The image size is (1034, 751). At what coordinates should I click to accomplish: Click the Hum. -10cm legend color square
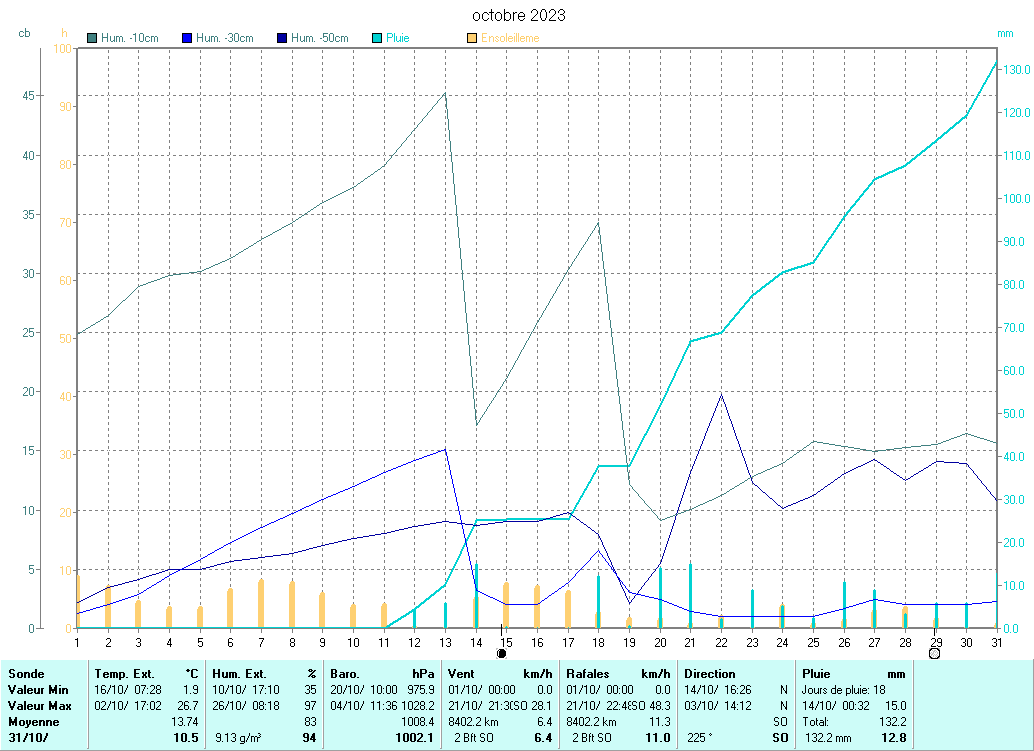pyautogui.click(x=93, y=38)
